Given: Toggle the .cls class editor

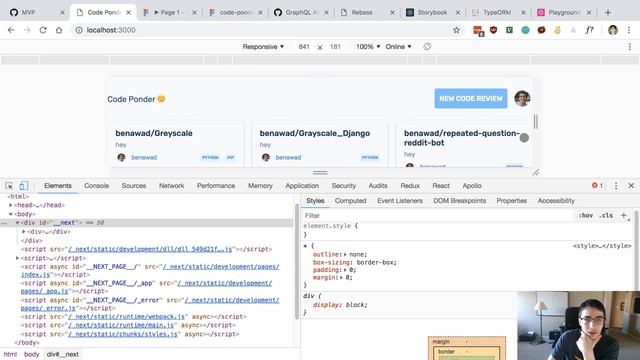Looking at the screenshot, I should (x=606, y=215).
